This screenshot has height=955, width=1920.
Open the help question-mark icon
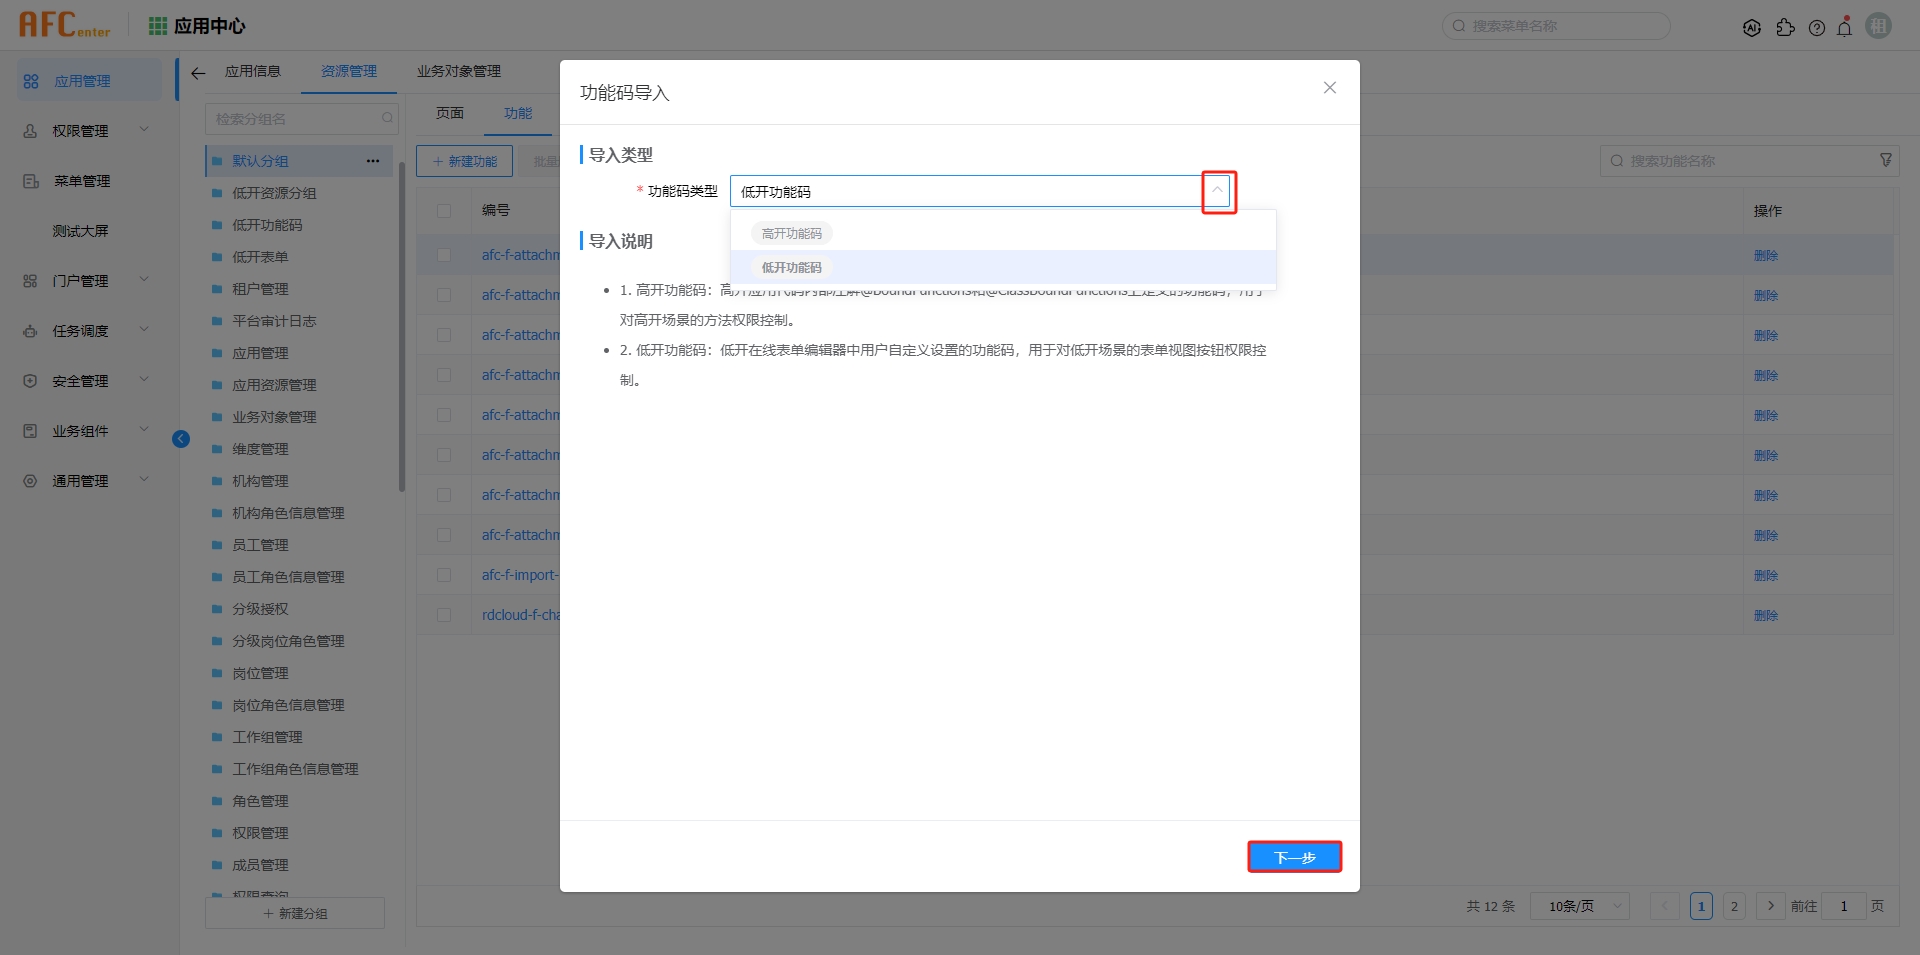pos(1816,27)
